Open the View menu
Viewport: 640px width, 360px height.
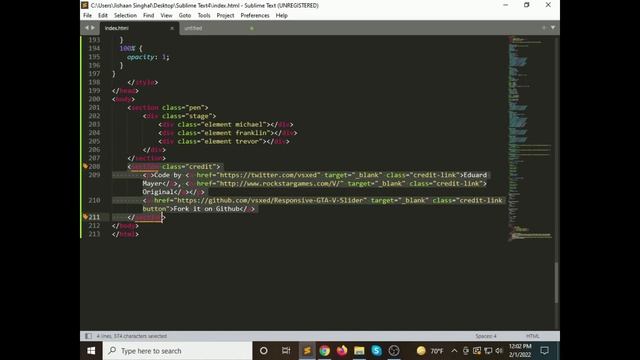(x=166, y=16)
